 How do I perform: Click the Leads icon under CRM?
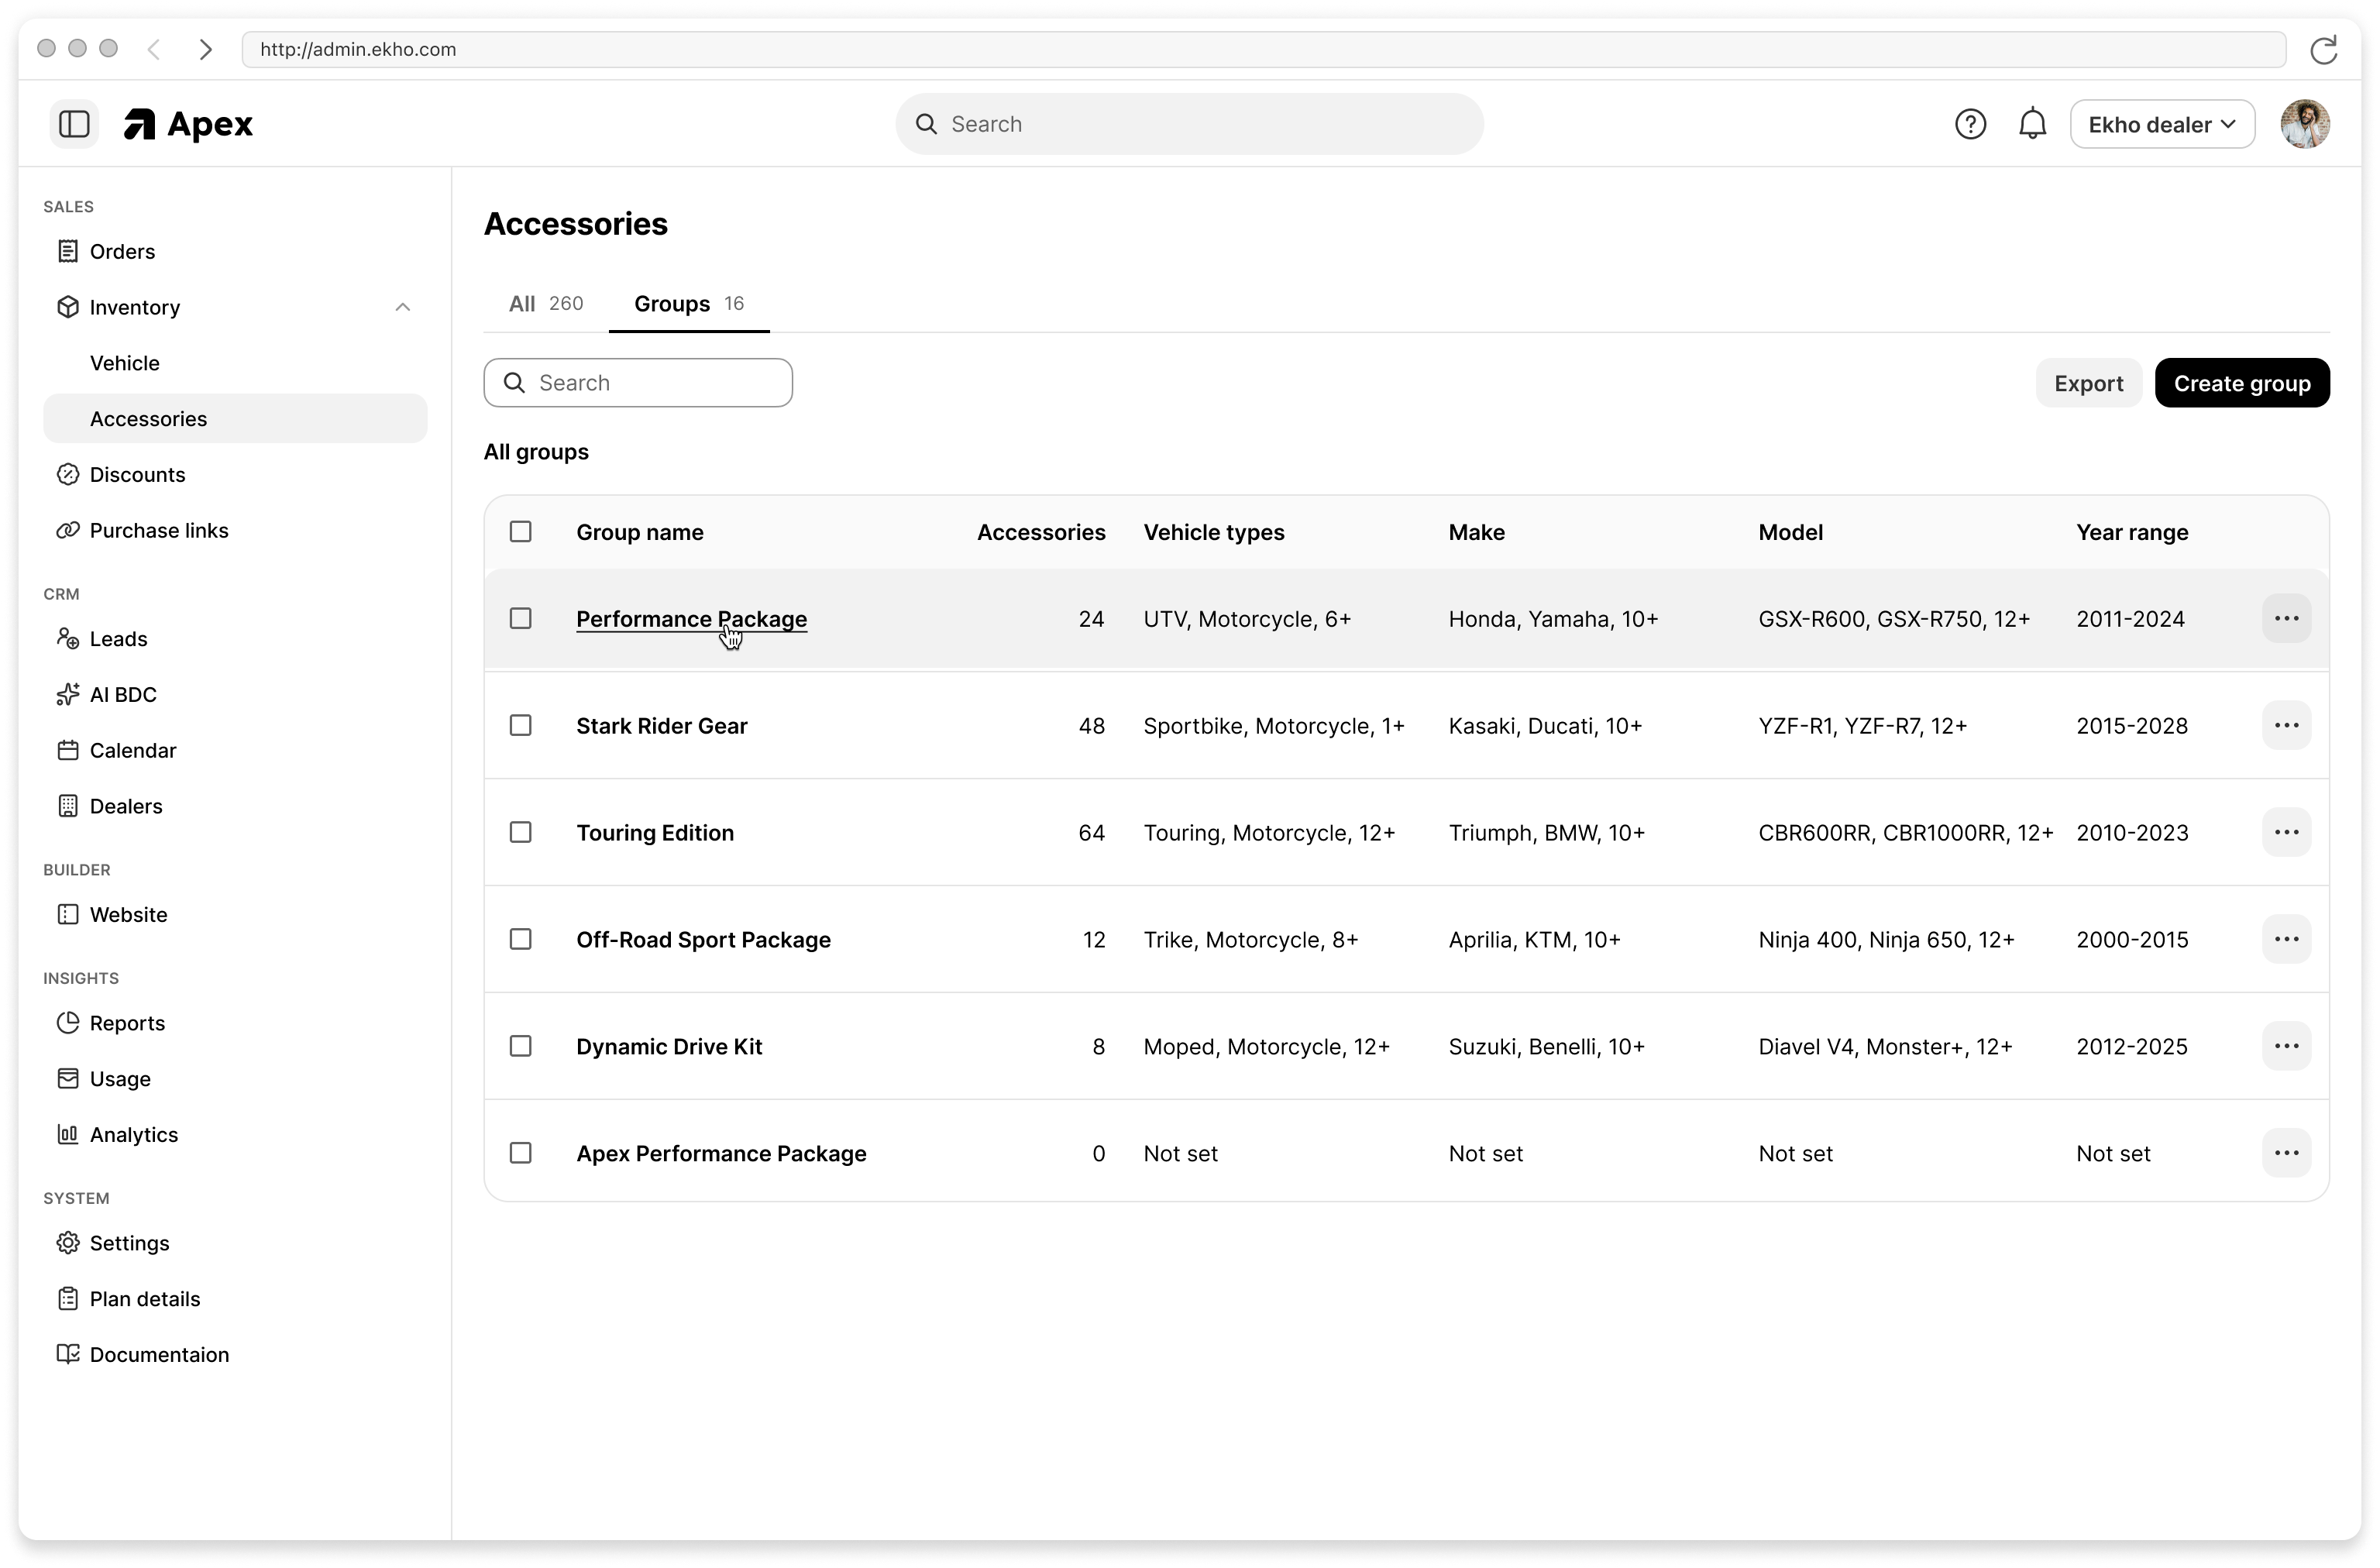tap(67, 638)
